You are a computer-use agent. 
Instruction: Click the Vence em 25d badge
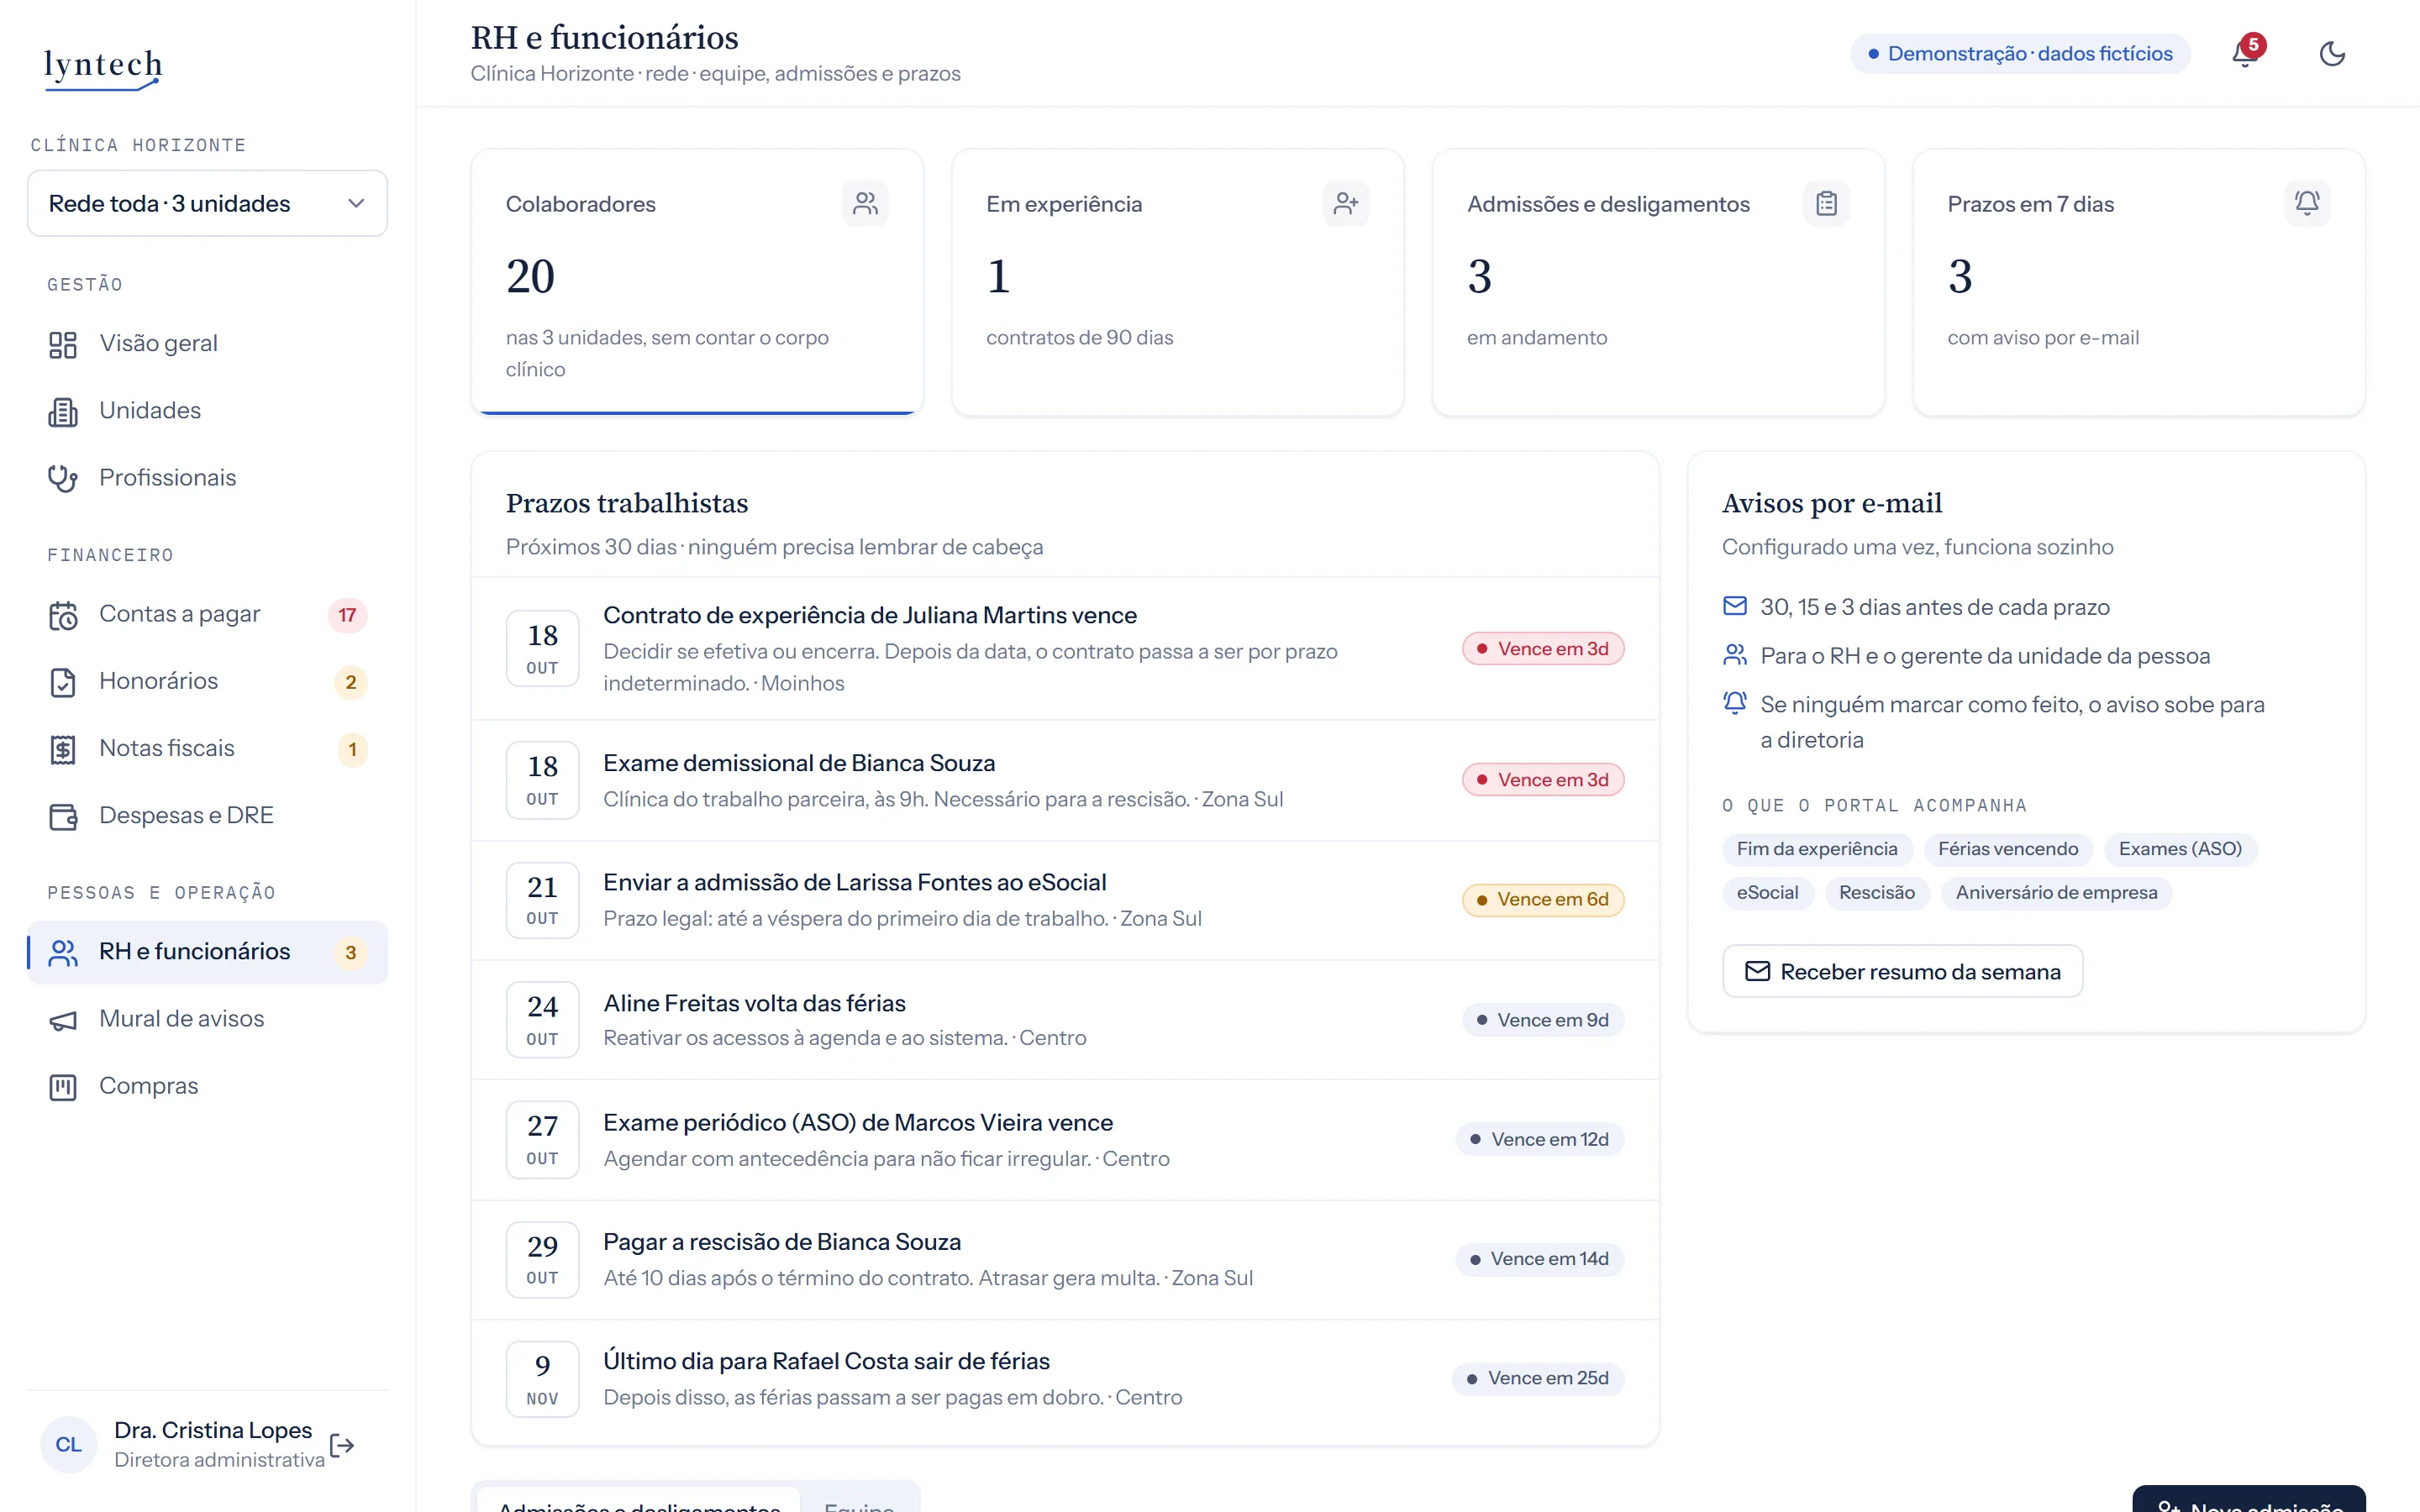point(1538,1378)
